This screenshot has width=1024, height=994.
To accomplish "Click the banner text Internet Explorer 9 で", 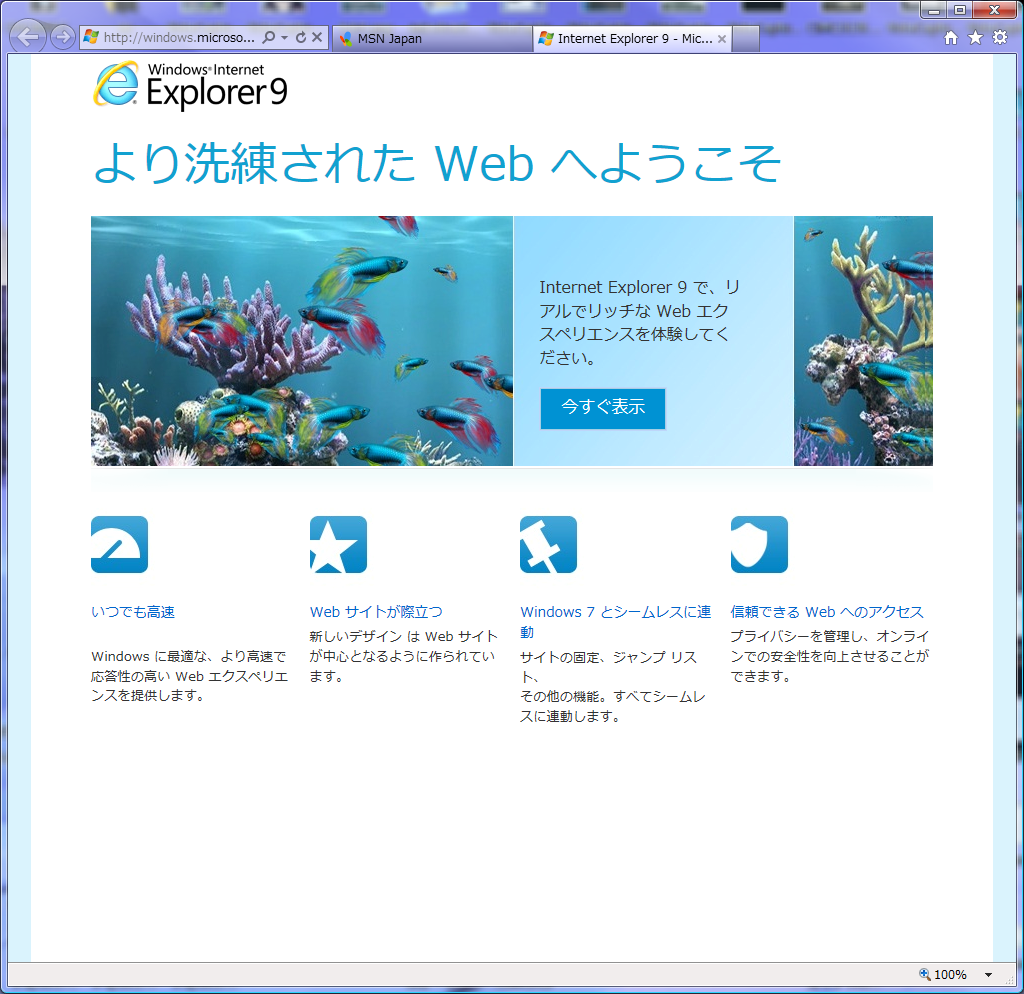I will pyautogui.click(x=639, y=323).
